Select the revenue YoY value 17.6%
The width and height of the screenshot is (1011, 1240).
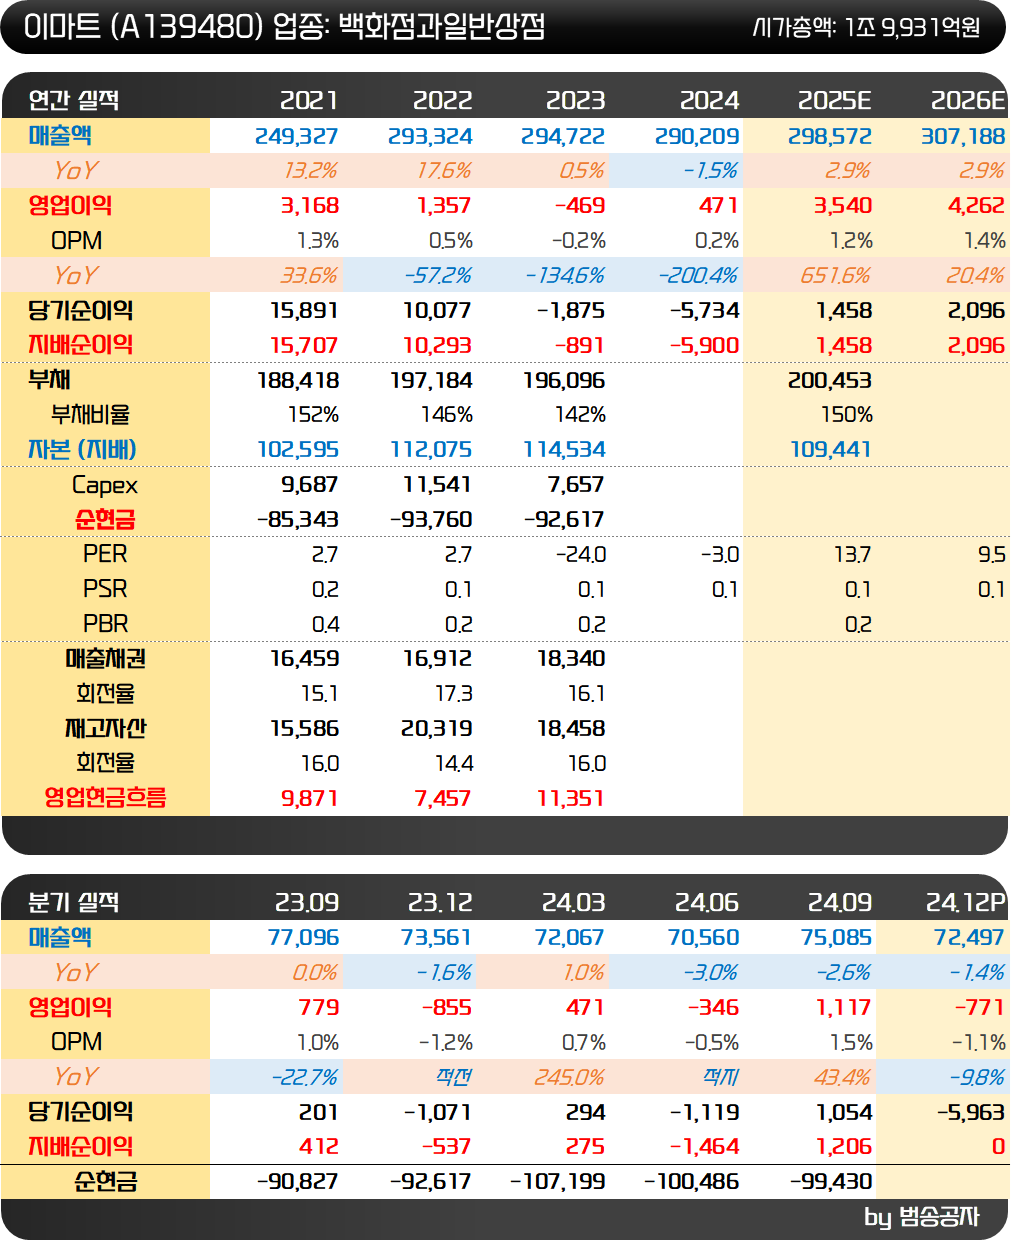coord(444,171)
